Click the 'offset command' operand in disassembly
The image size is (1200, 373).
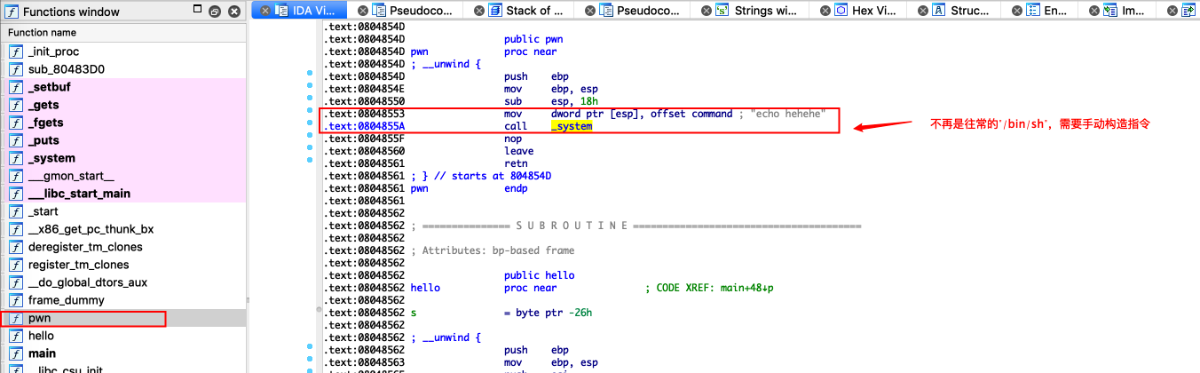(691, 114)
